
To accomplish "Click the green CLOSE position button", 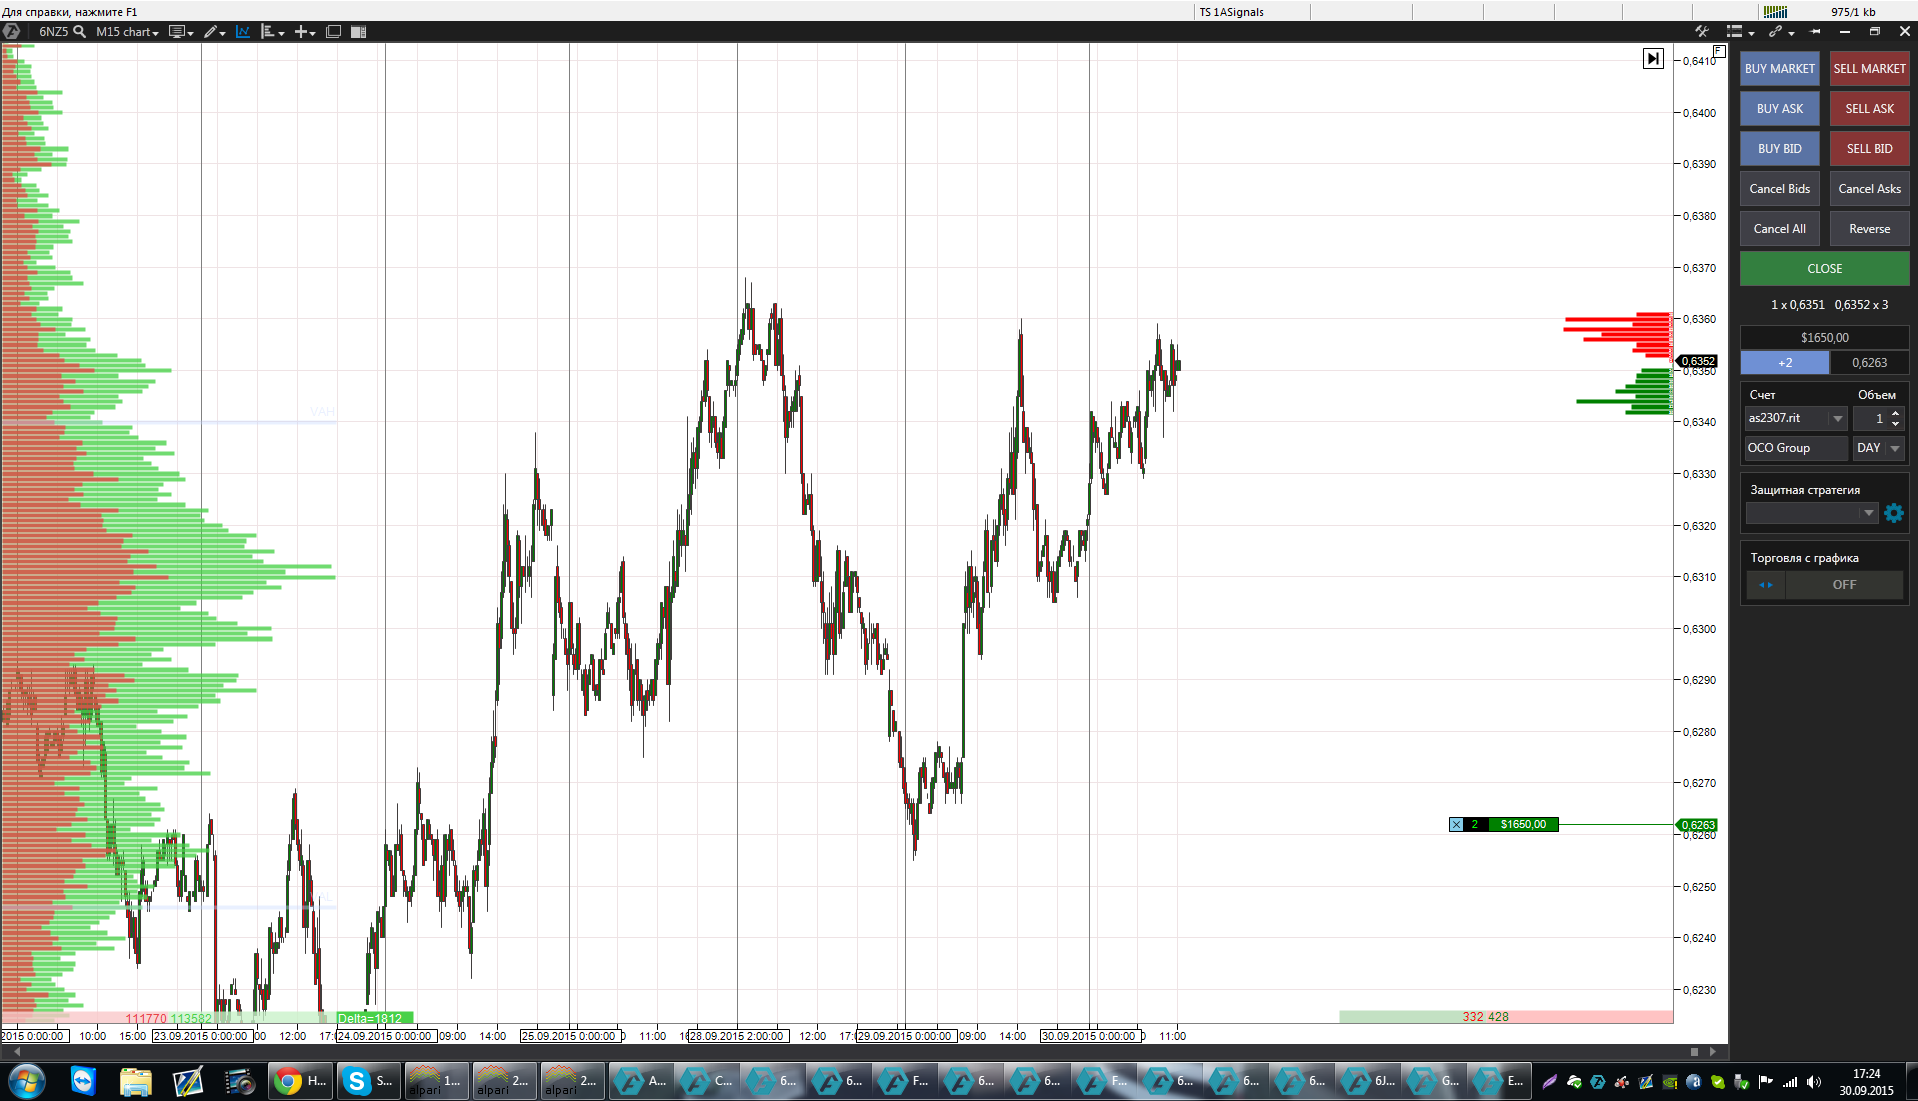I will pos(1824,269).
